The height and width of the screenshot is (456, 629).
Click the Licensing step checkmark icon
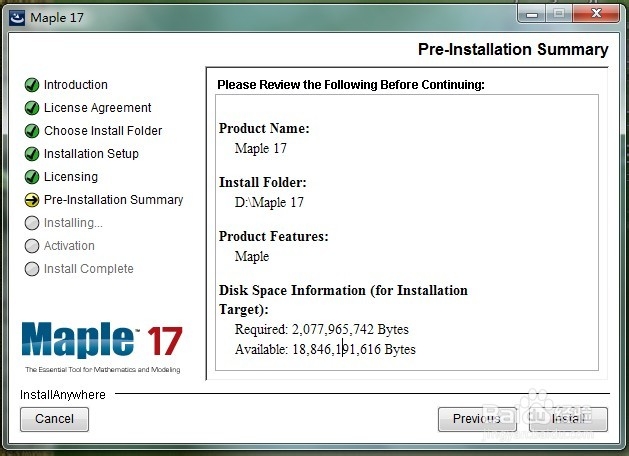(32, 177)
